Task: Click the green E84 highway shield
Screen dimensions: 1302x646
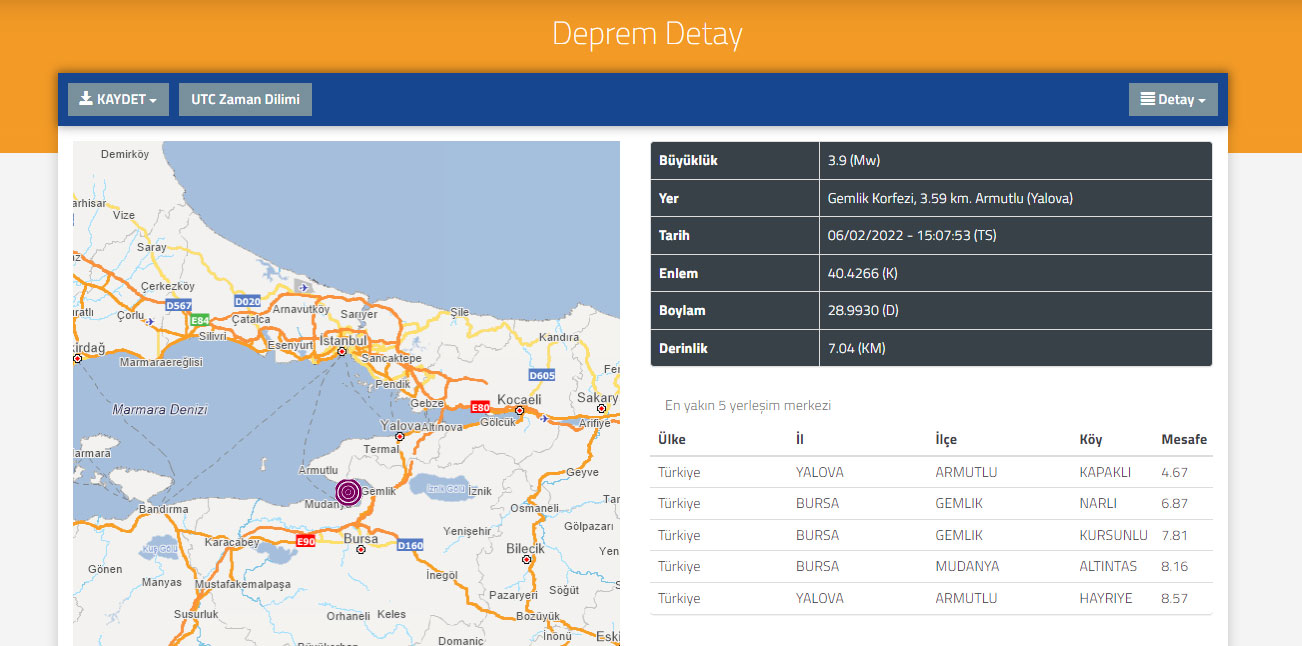Action: pos(200,320)
